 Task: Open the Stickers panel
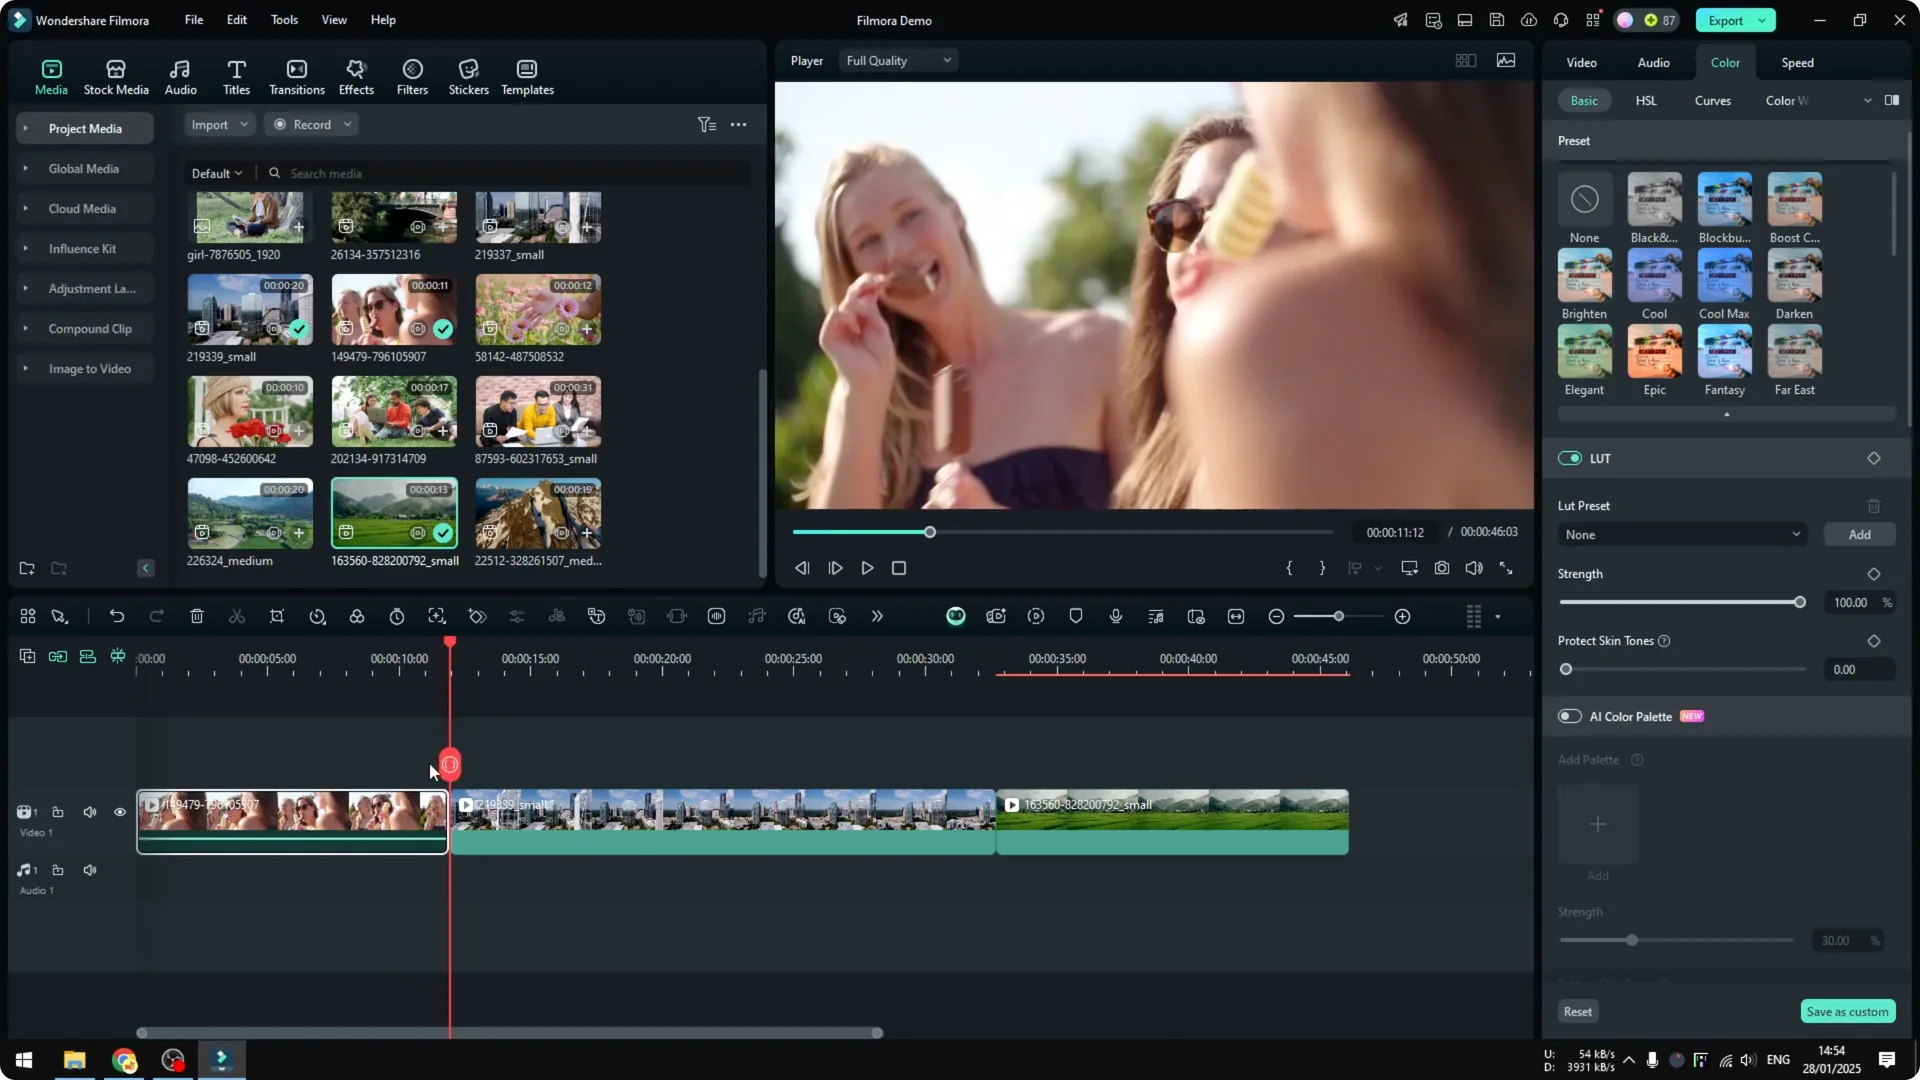point(467,75)
